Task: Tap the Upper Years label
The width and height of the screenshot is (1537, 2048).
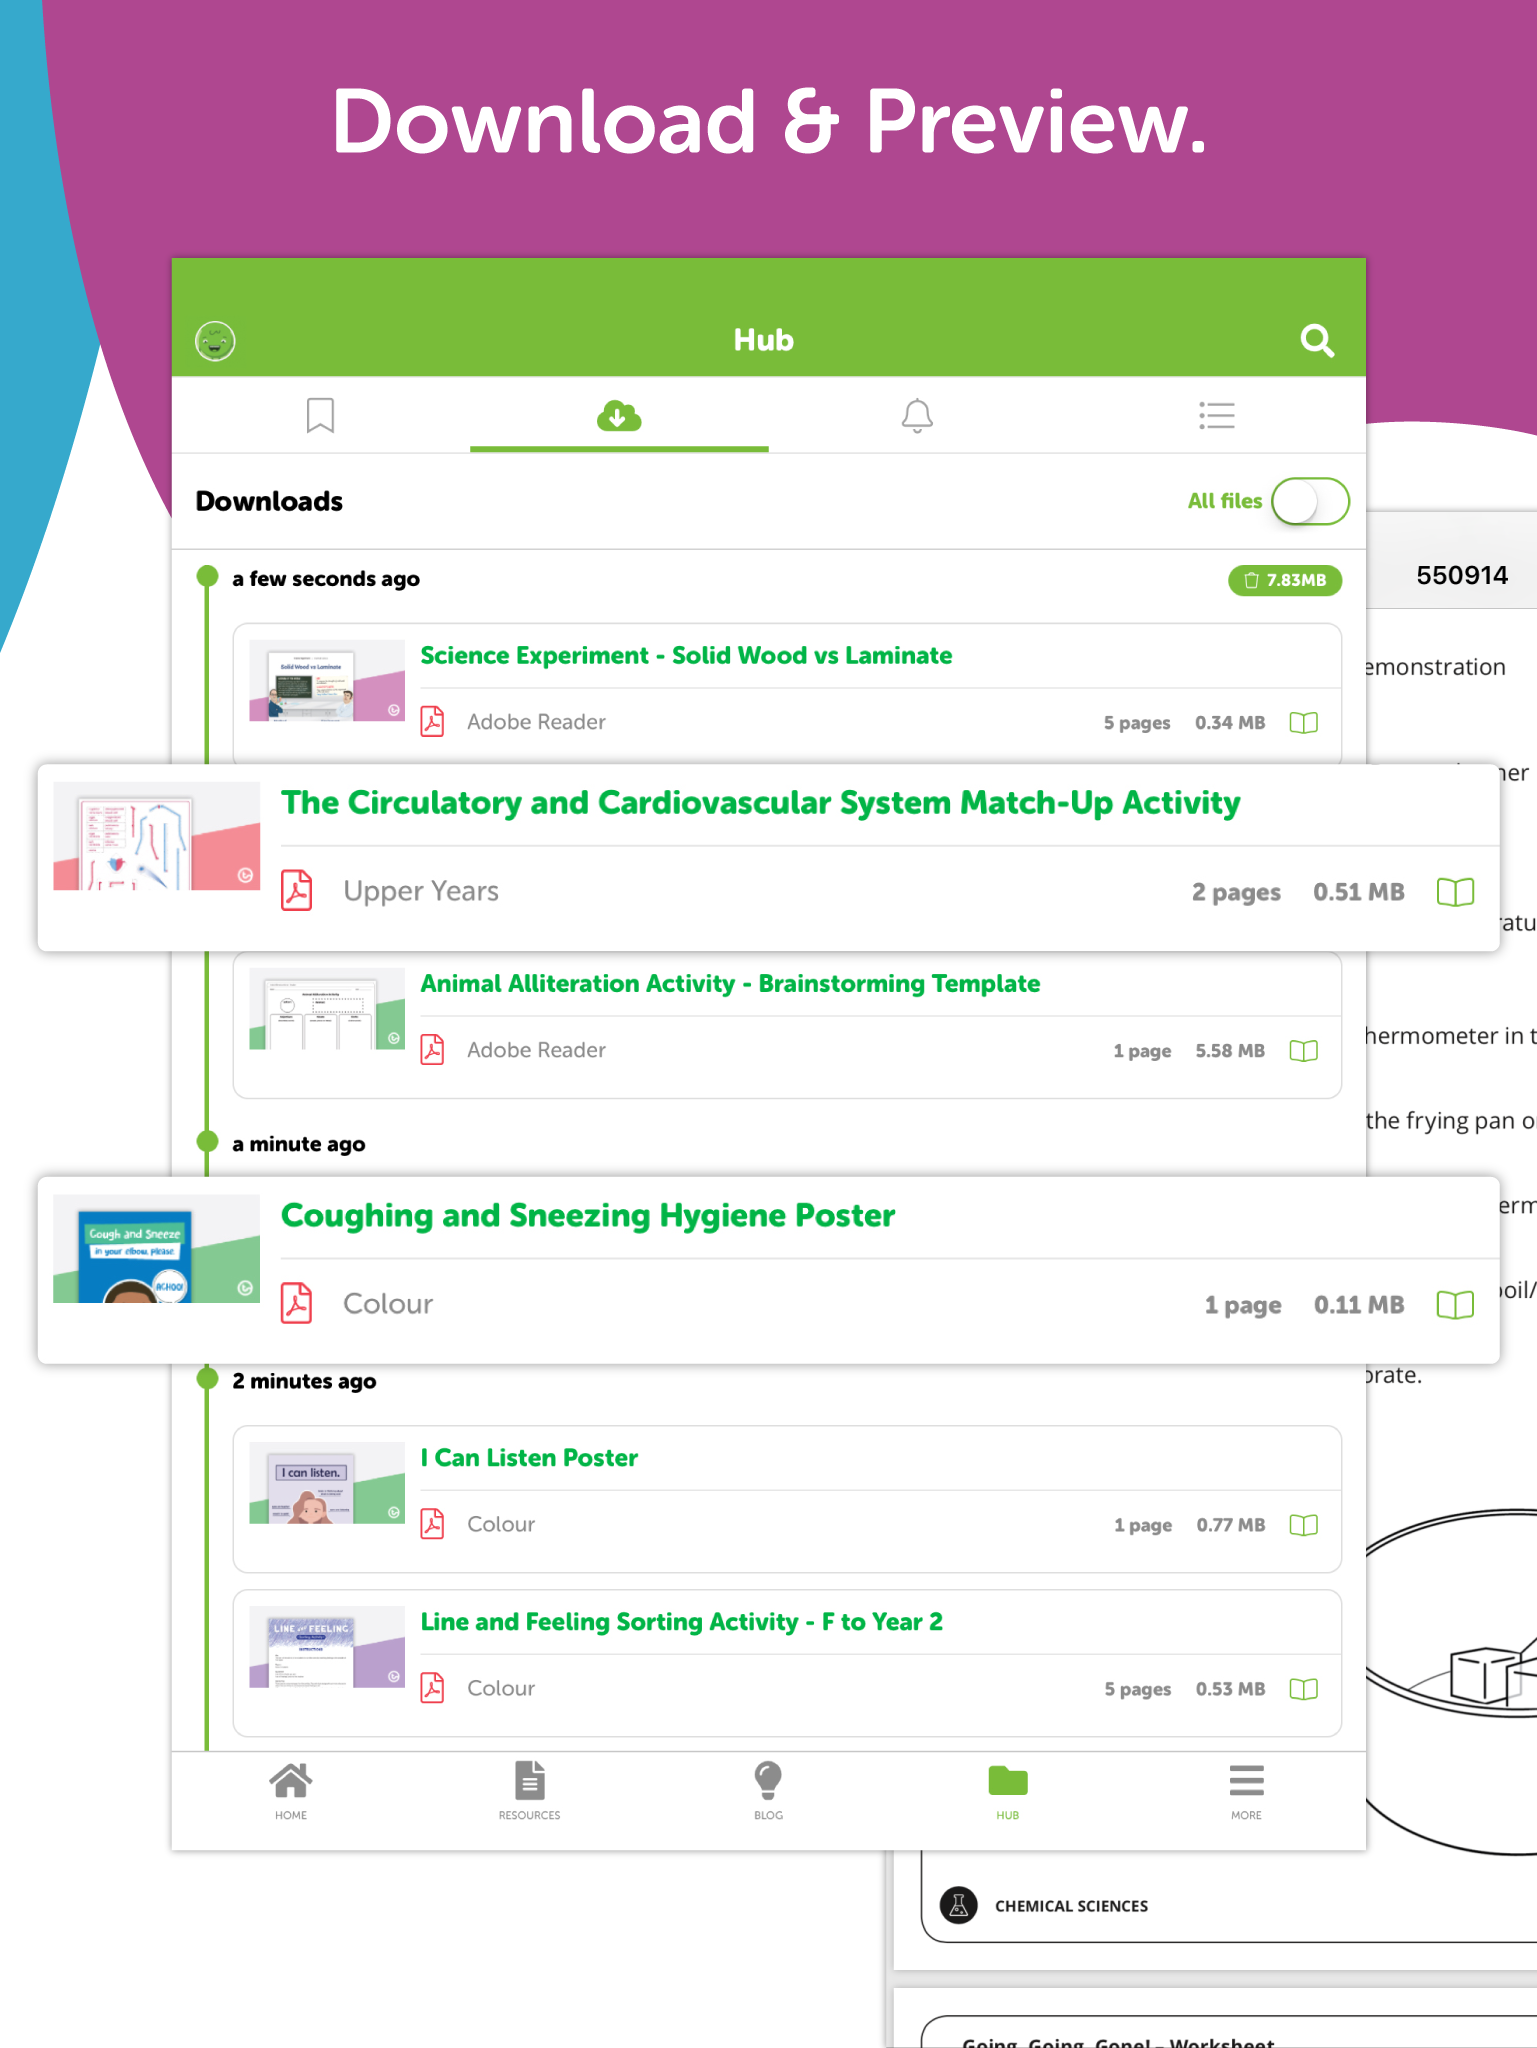Action: point(421,891)
